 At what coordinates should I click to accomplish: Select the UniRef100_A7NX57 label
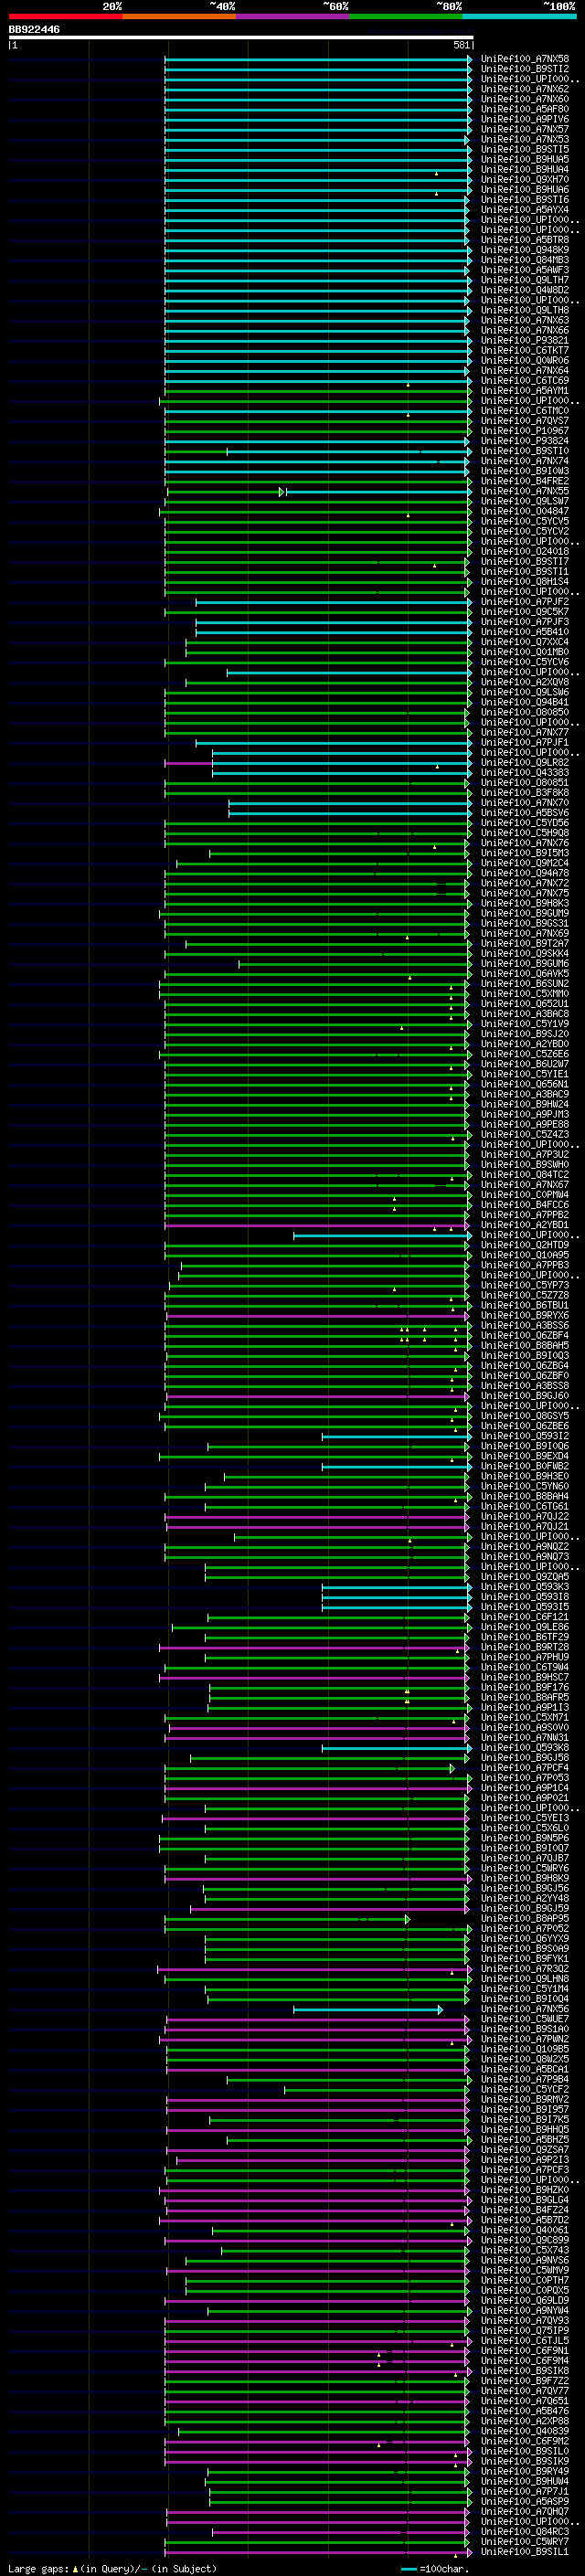coord(525,129)
